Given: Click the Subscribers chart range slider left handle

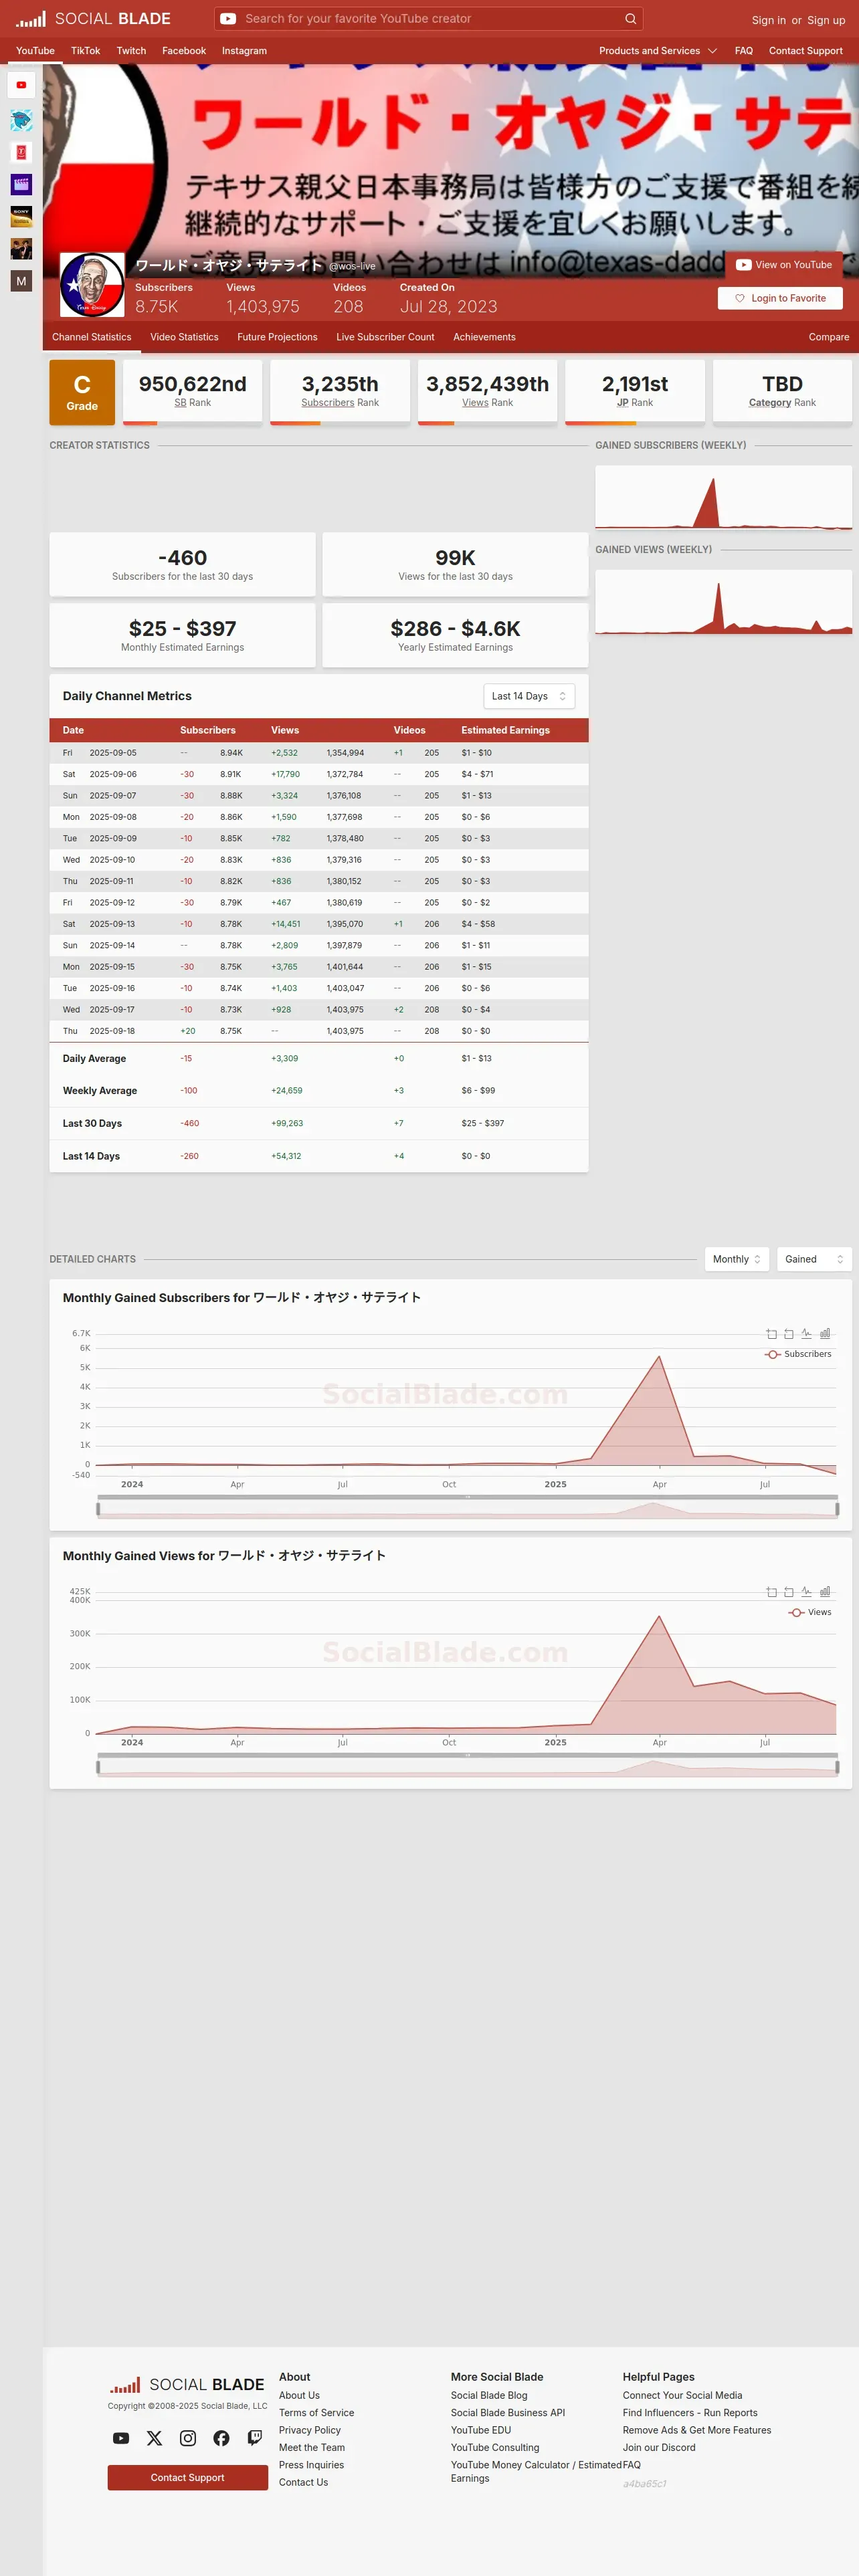Looking at the screenshot, I should point(98,1509).
